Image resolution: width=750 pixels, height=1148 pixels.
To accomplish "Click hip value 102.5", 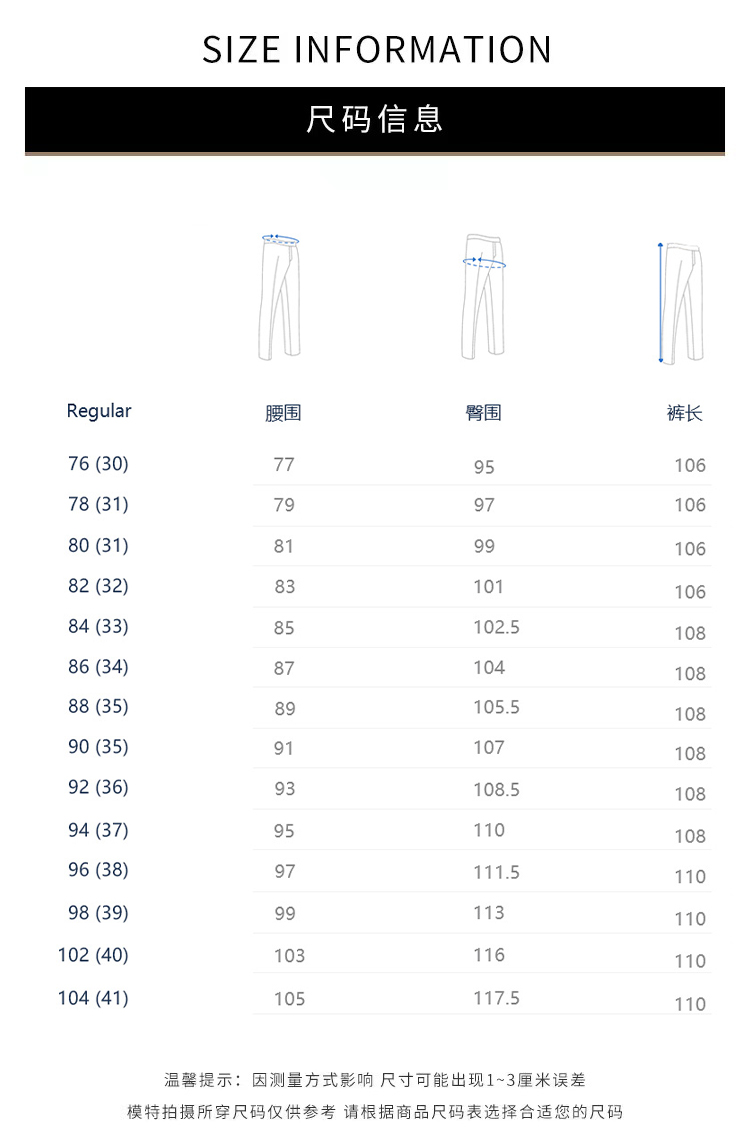I will (496, 627).
